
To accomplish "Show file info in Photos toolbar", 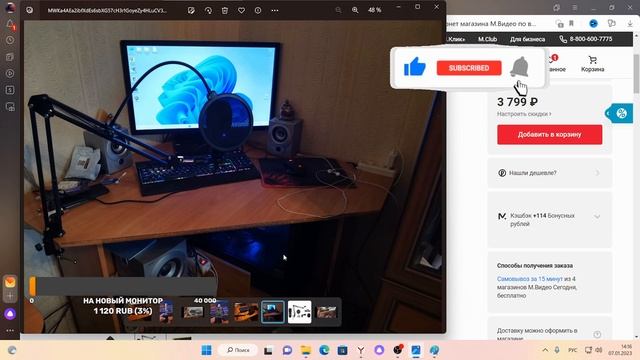I will (x=258, y=11).
